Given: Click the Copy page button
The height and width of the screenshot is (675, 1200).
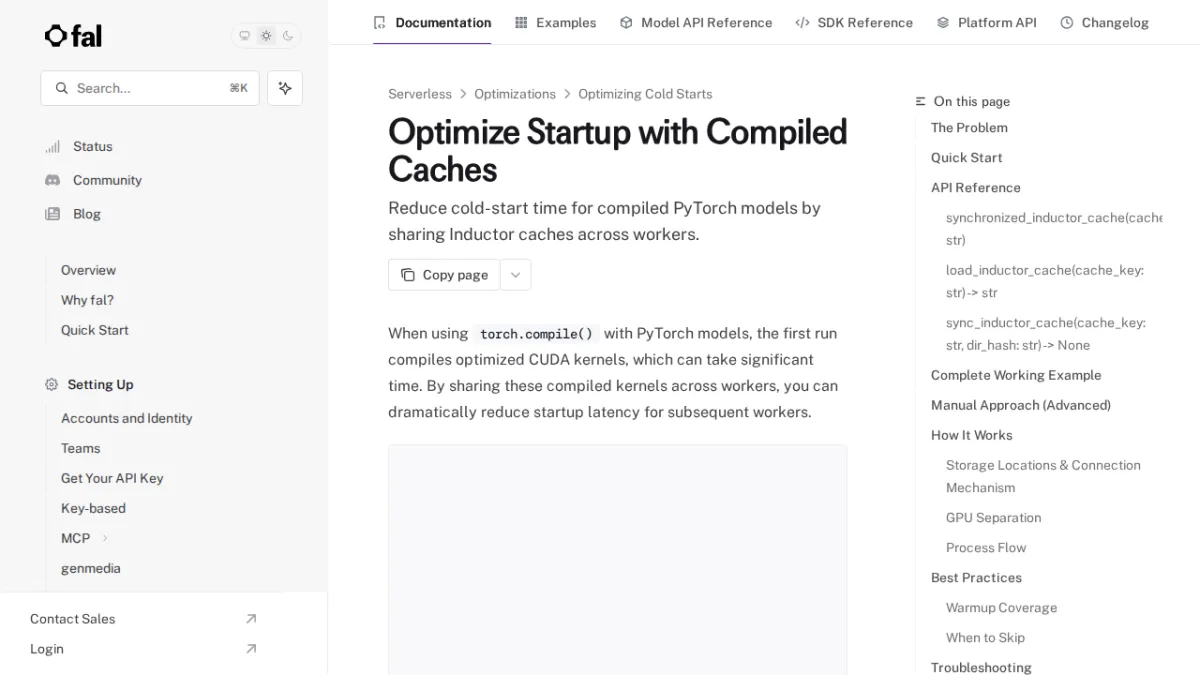Looking at the screenshot, I should [444, 275].
